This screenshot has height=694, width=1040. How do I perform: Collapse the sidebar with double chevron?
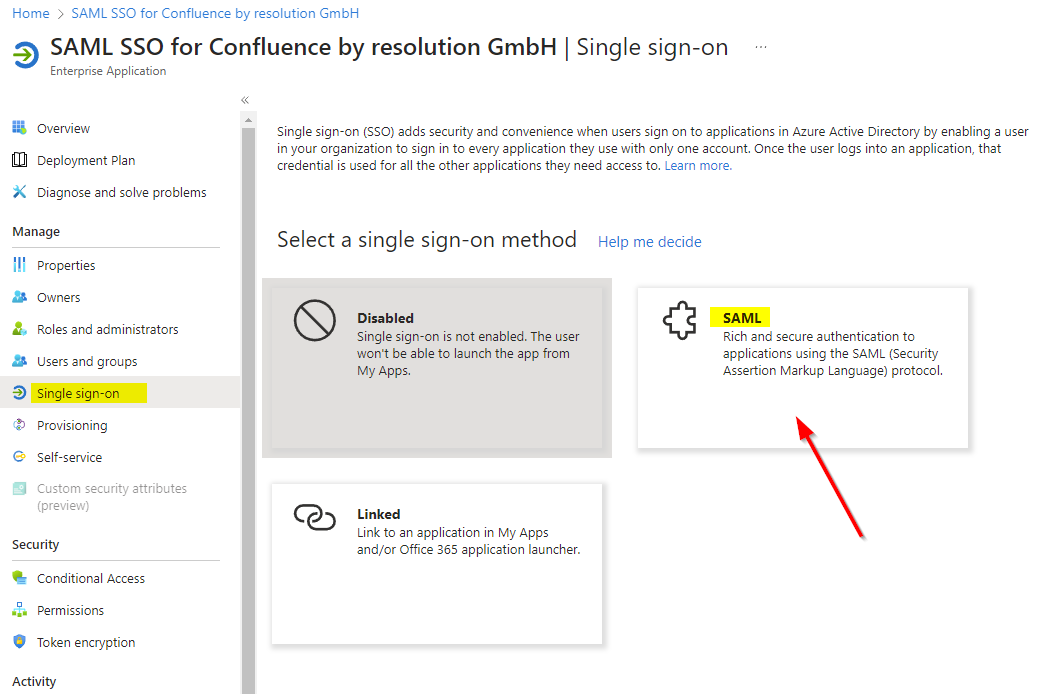pyautogui.click(x=245, y=100)
